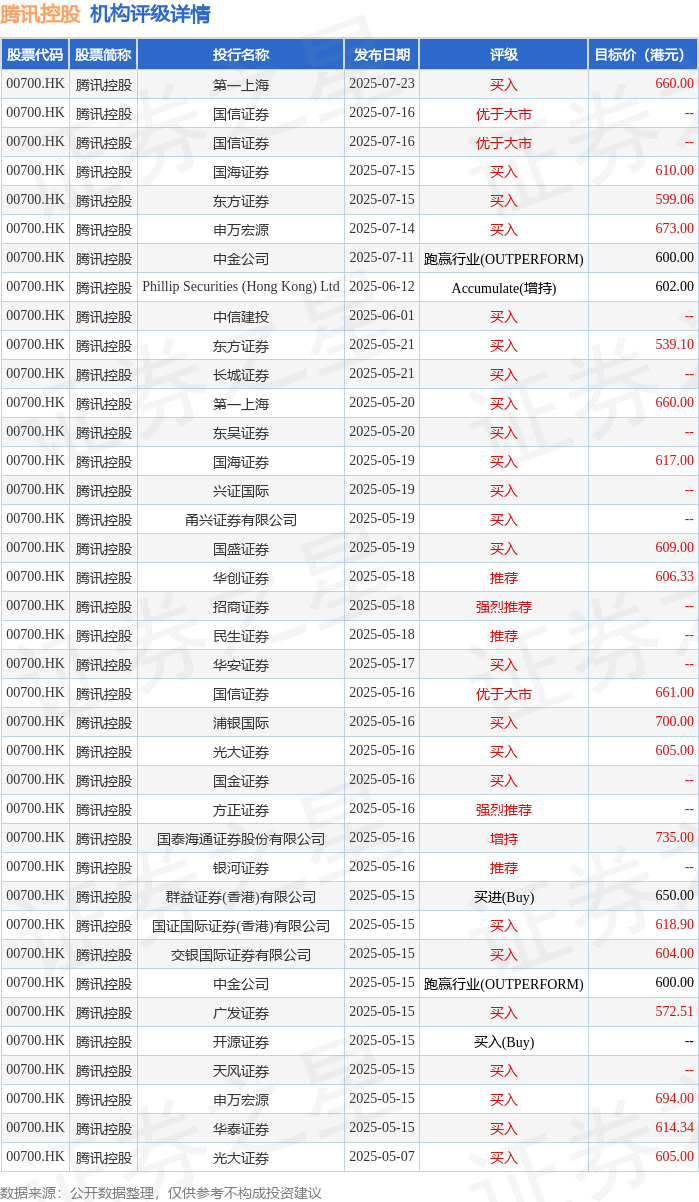This screenshot has height=1202, width=699.
Task: Select the date 2025-07-14
Action: coord(382,229)
